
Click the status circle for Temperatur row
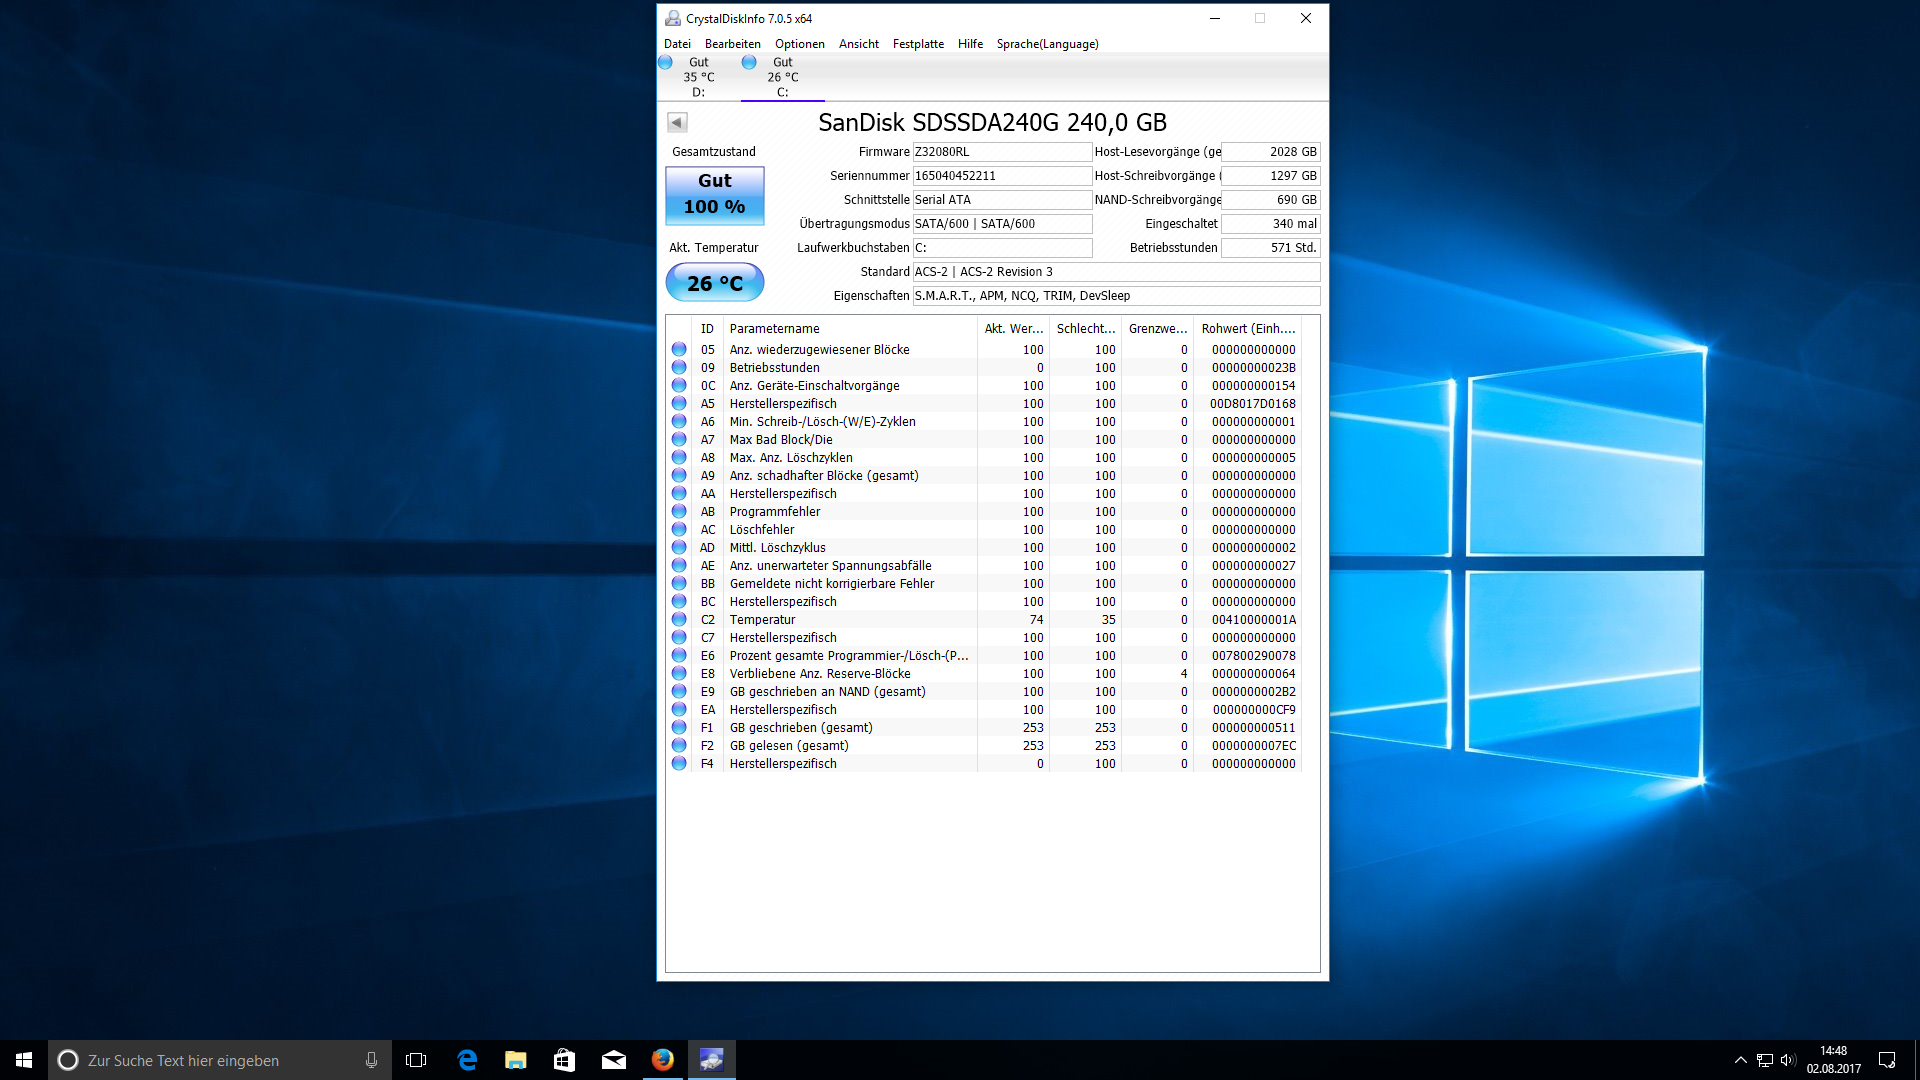coord(679,620)
